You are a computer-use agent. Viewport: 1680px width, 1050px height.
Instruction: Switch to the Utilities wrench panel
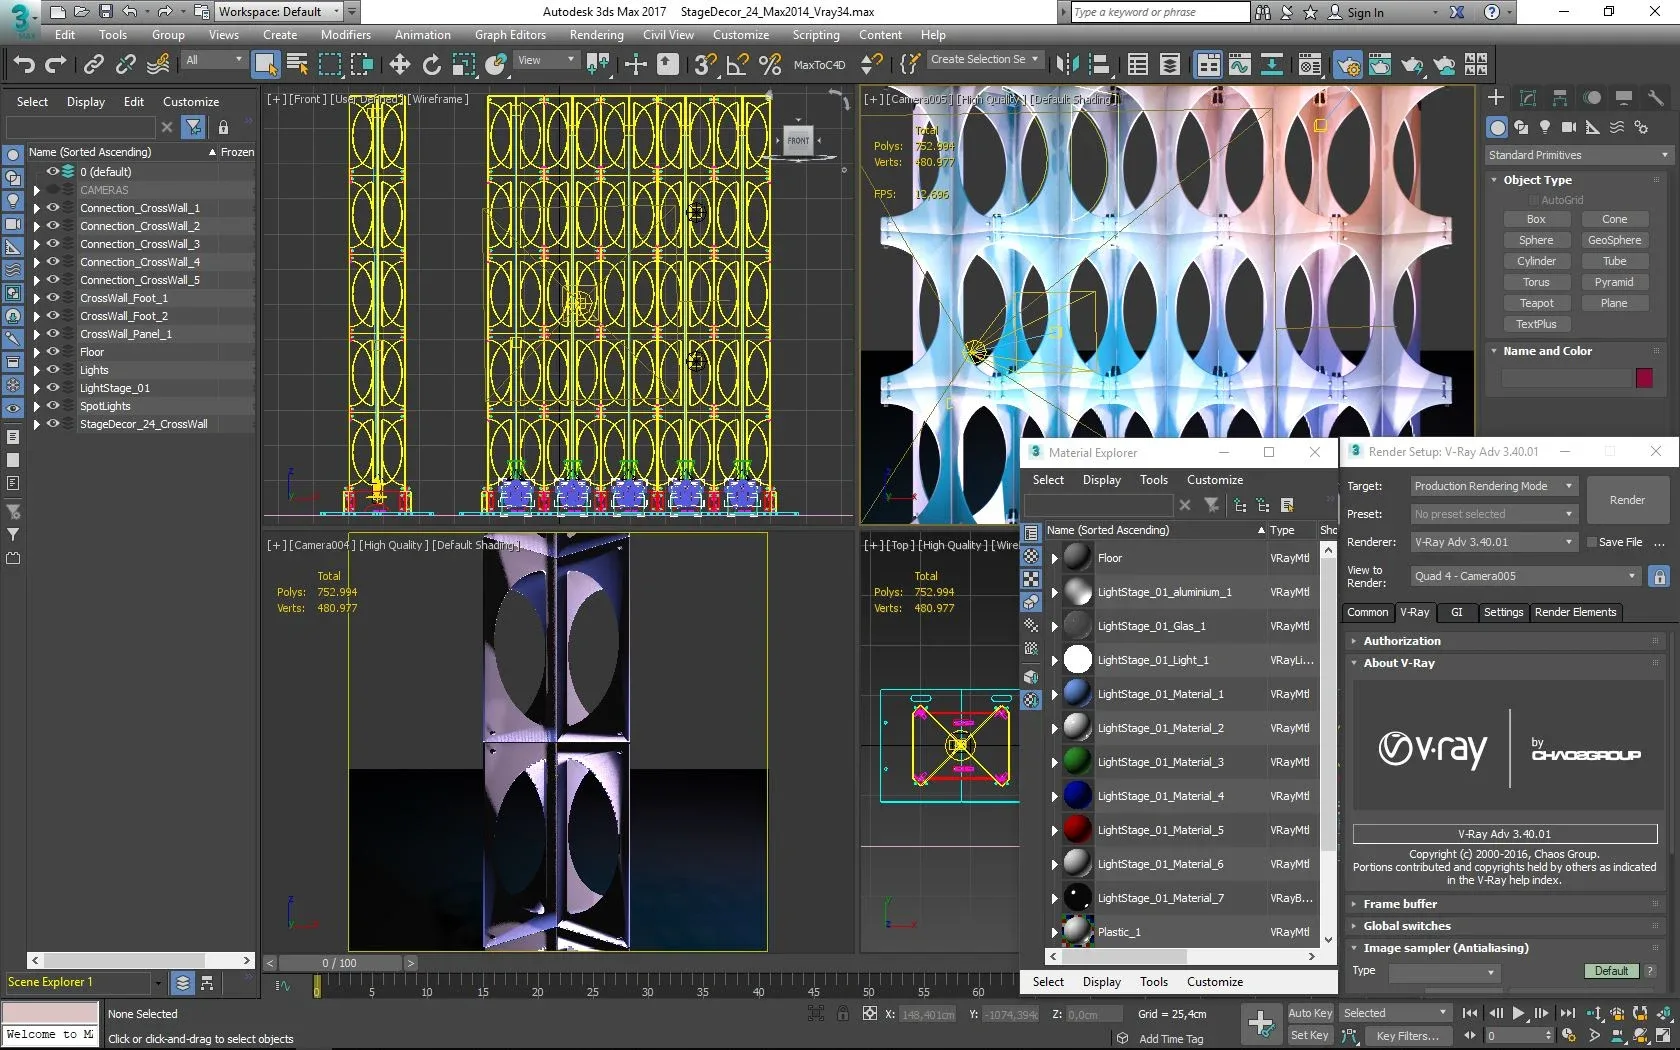click(1656, 97)
